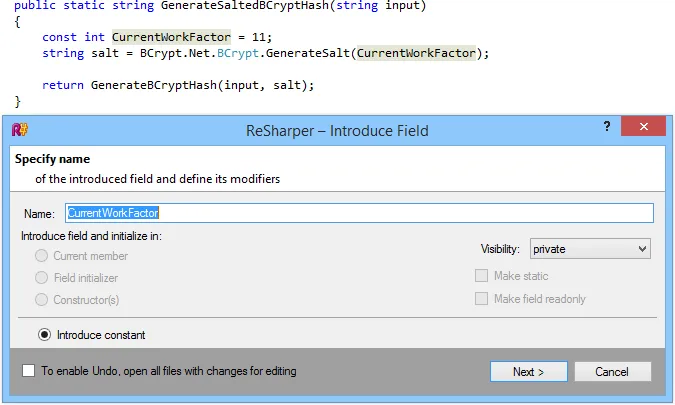The height and width of the screenshot is (405, 675).
Task: Check the Make field readonly box
Action: 482,299
